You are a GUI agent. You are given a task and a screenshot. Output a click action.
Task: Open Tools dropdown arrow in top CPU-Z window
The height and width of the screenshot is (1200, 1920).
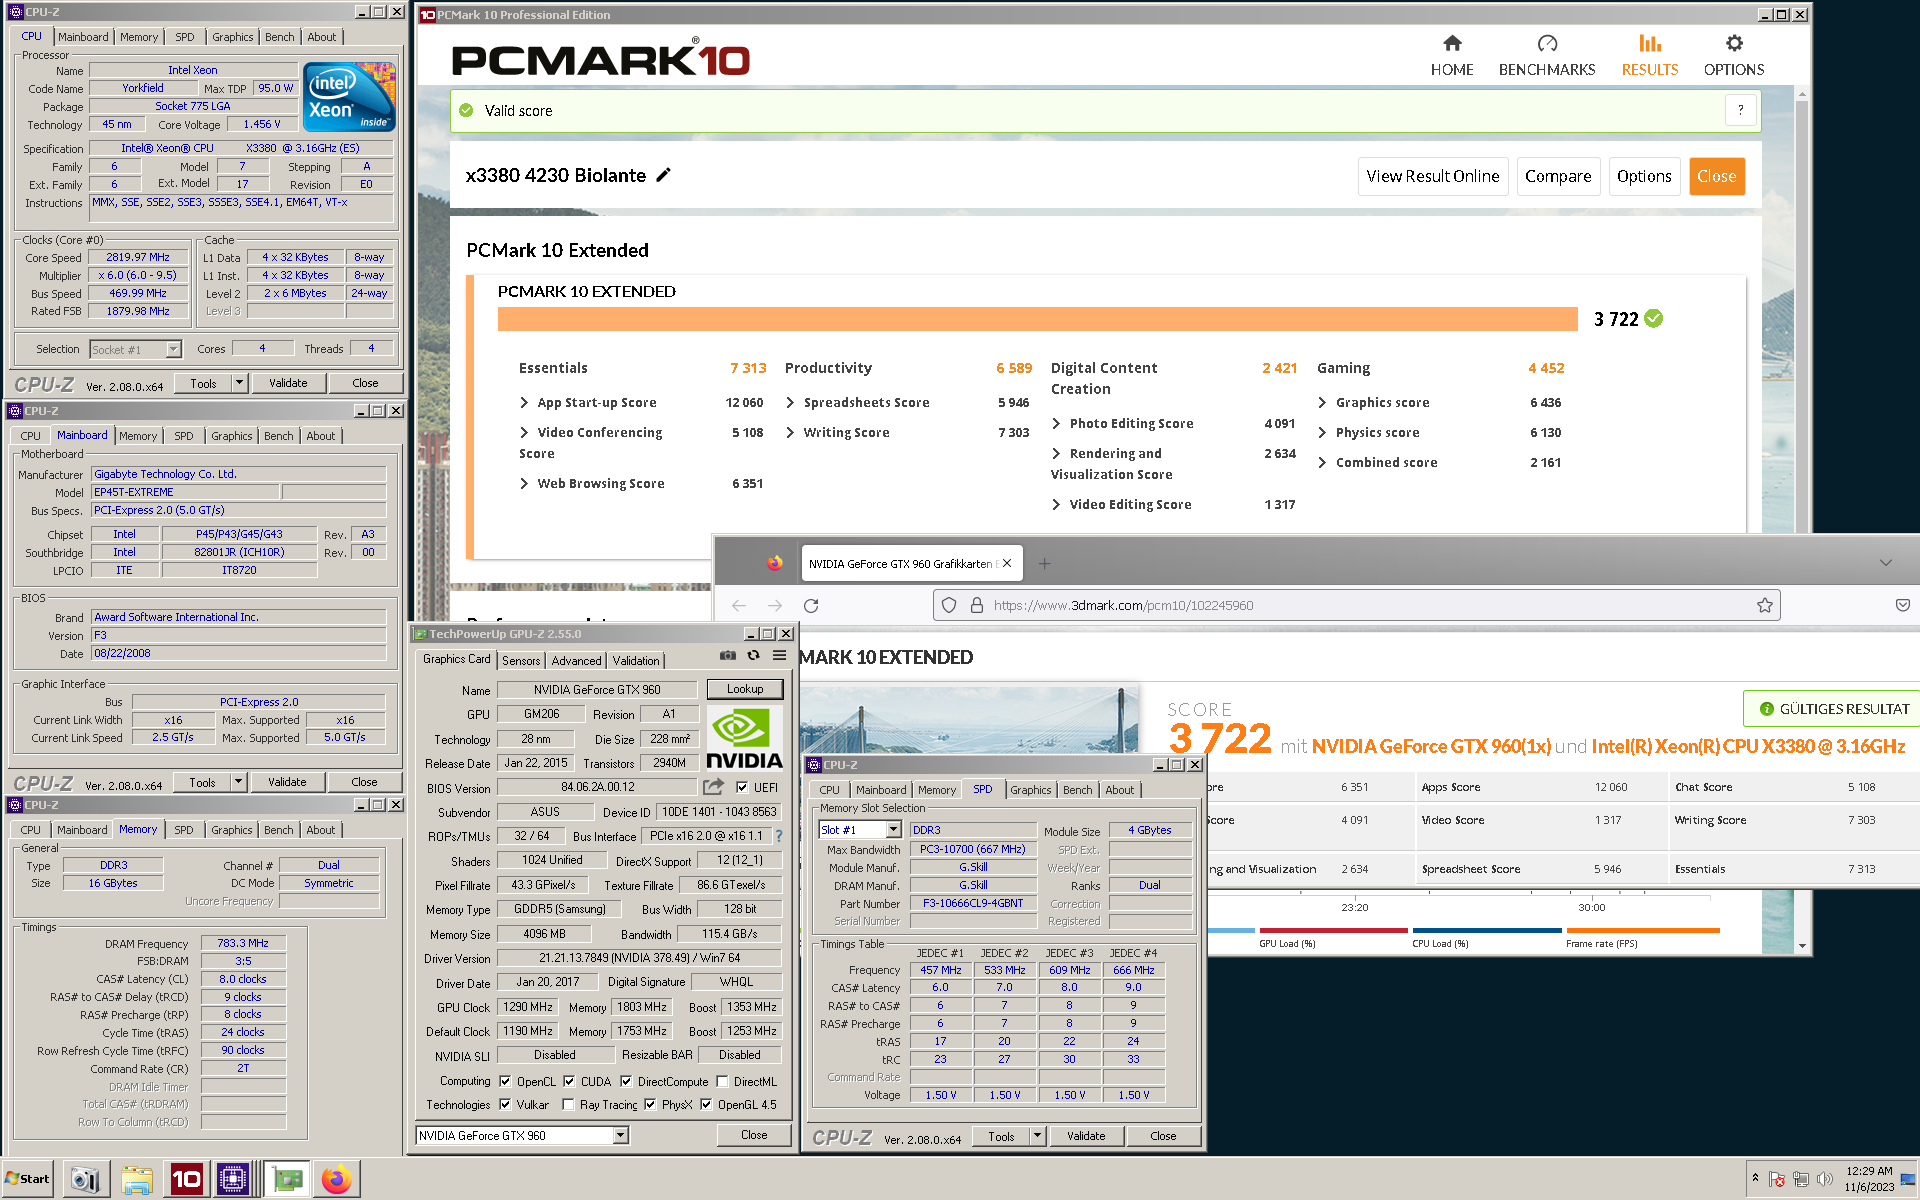click(x=239, y=383)
